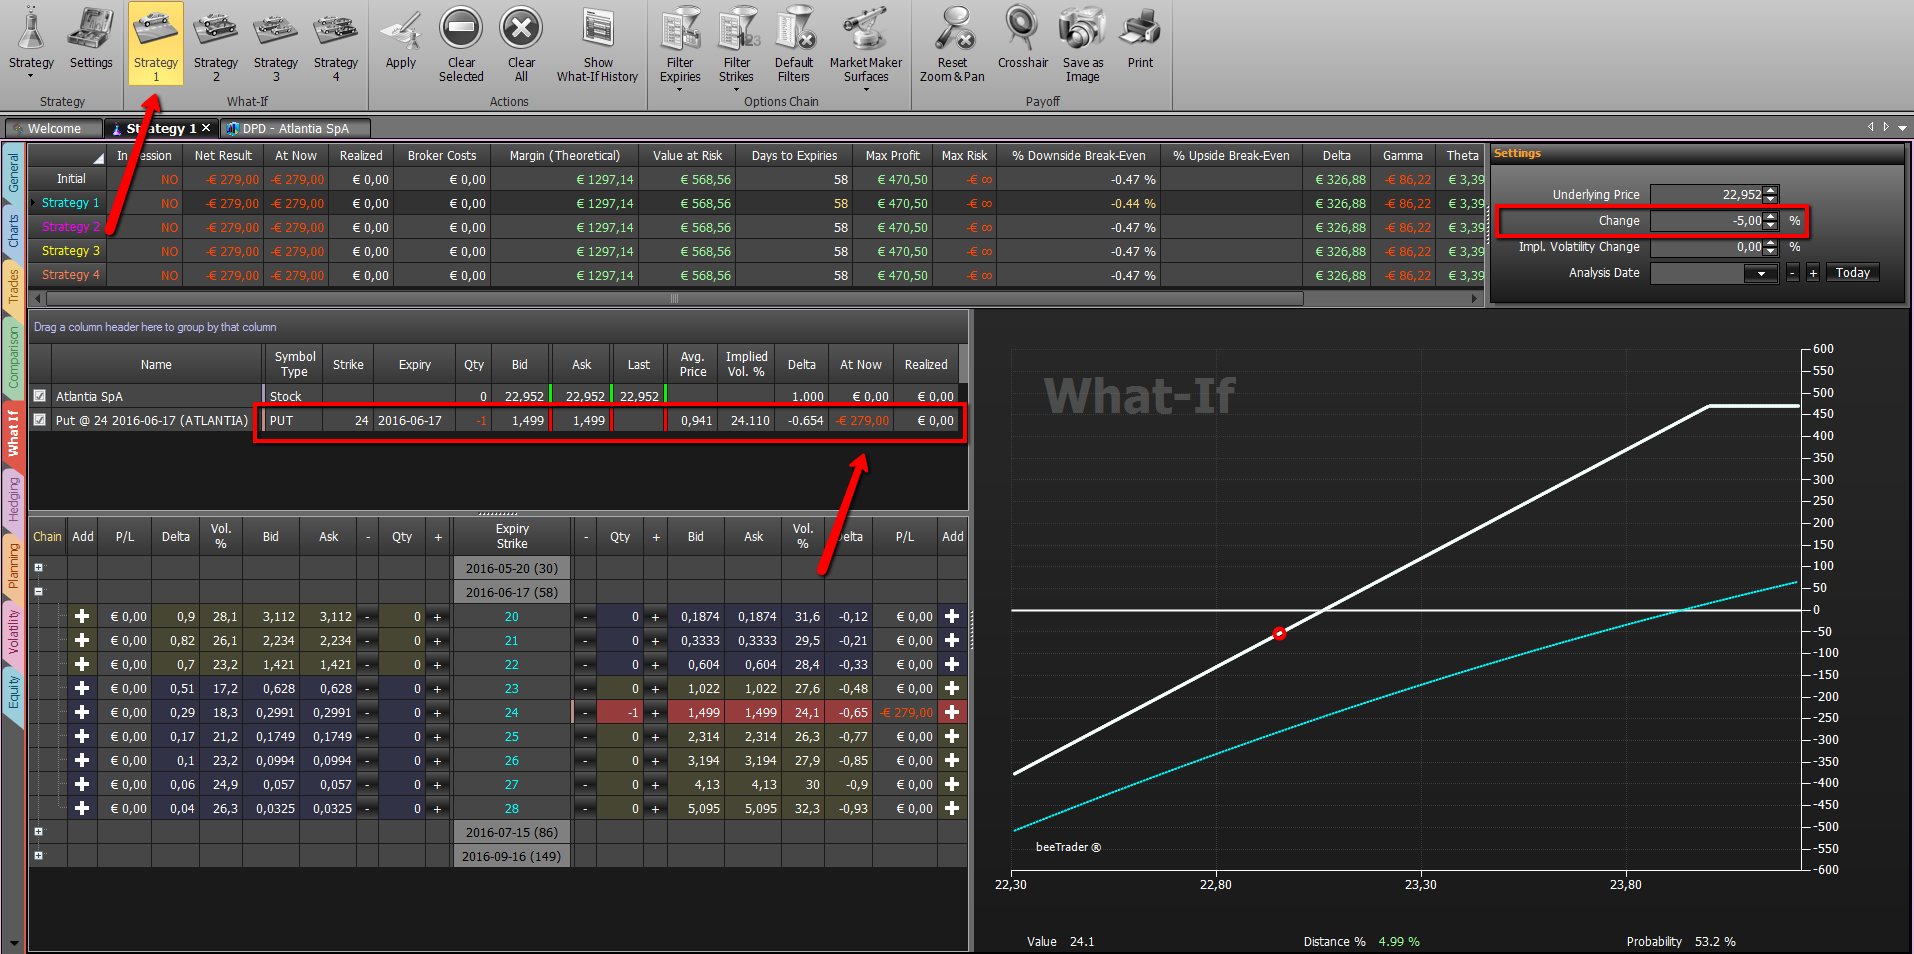Viewport: 1914px width, 954px height.
Task: Click Reset Zoom & Pan icon
Action: click(953, 29)
